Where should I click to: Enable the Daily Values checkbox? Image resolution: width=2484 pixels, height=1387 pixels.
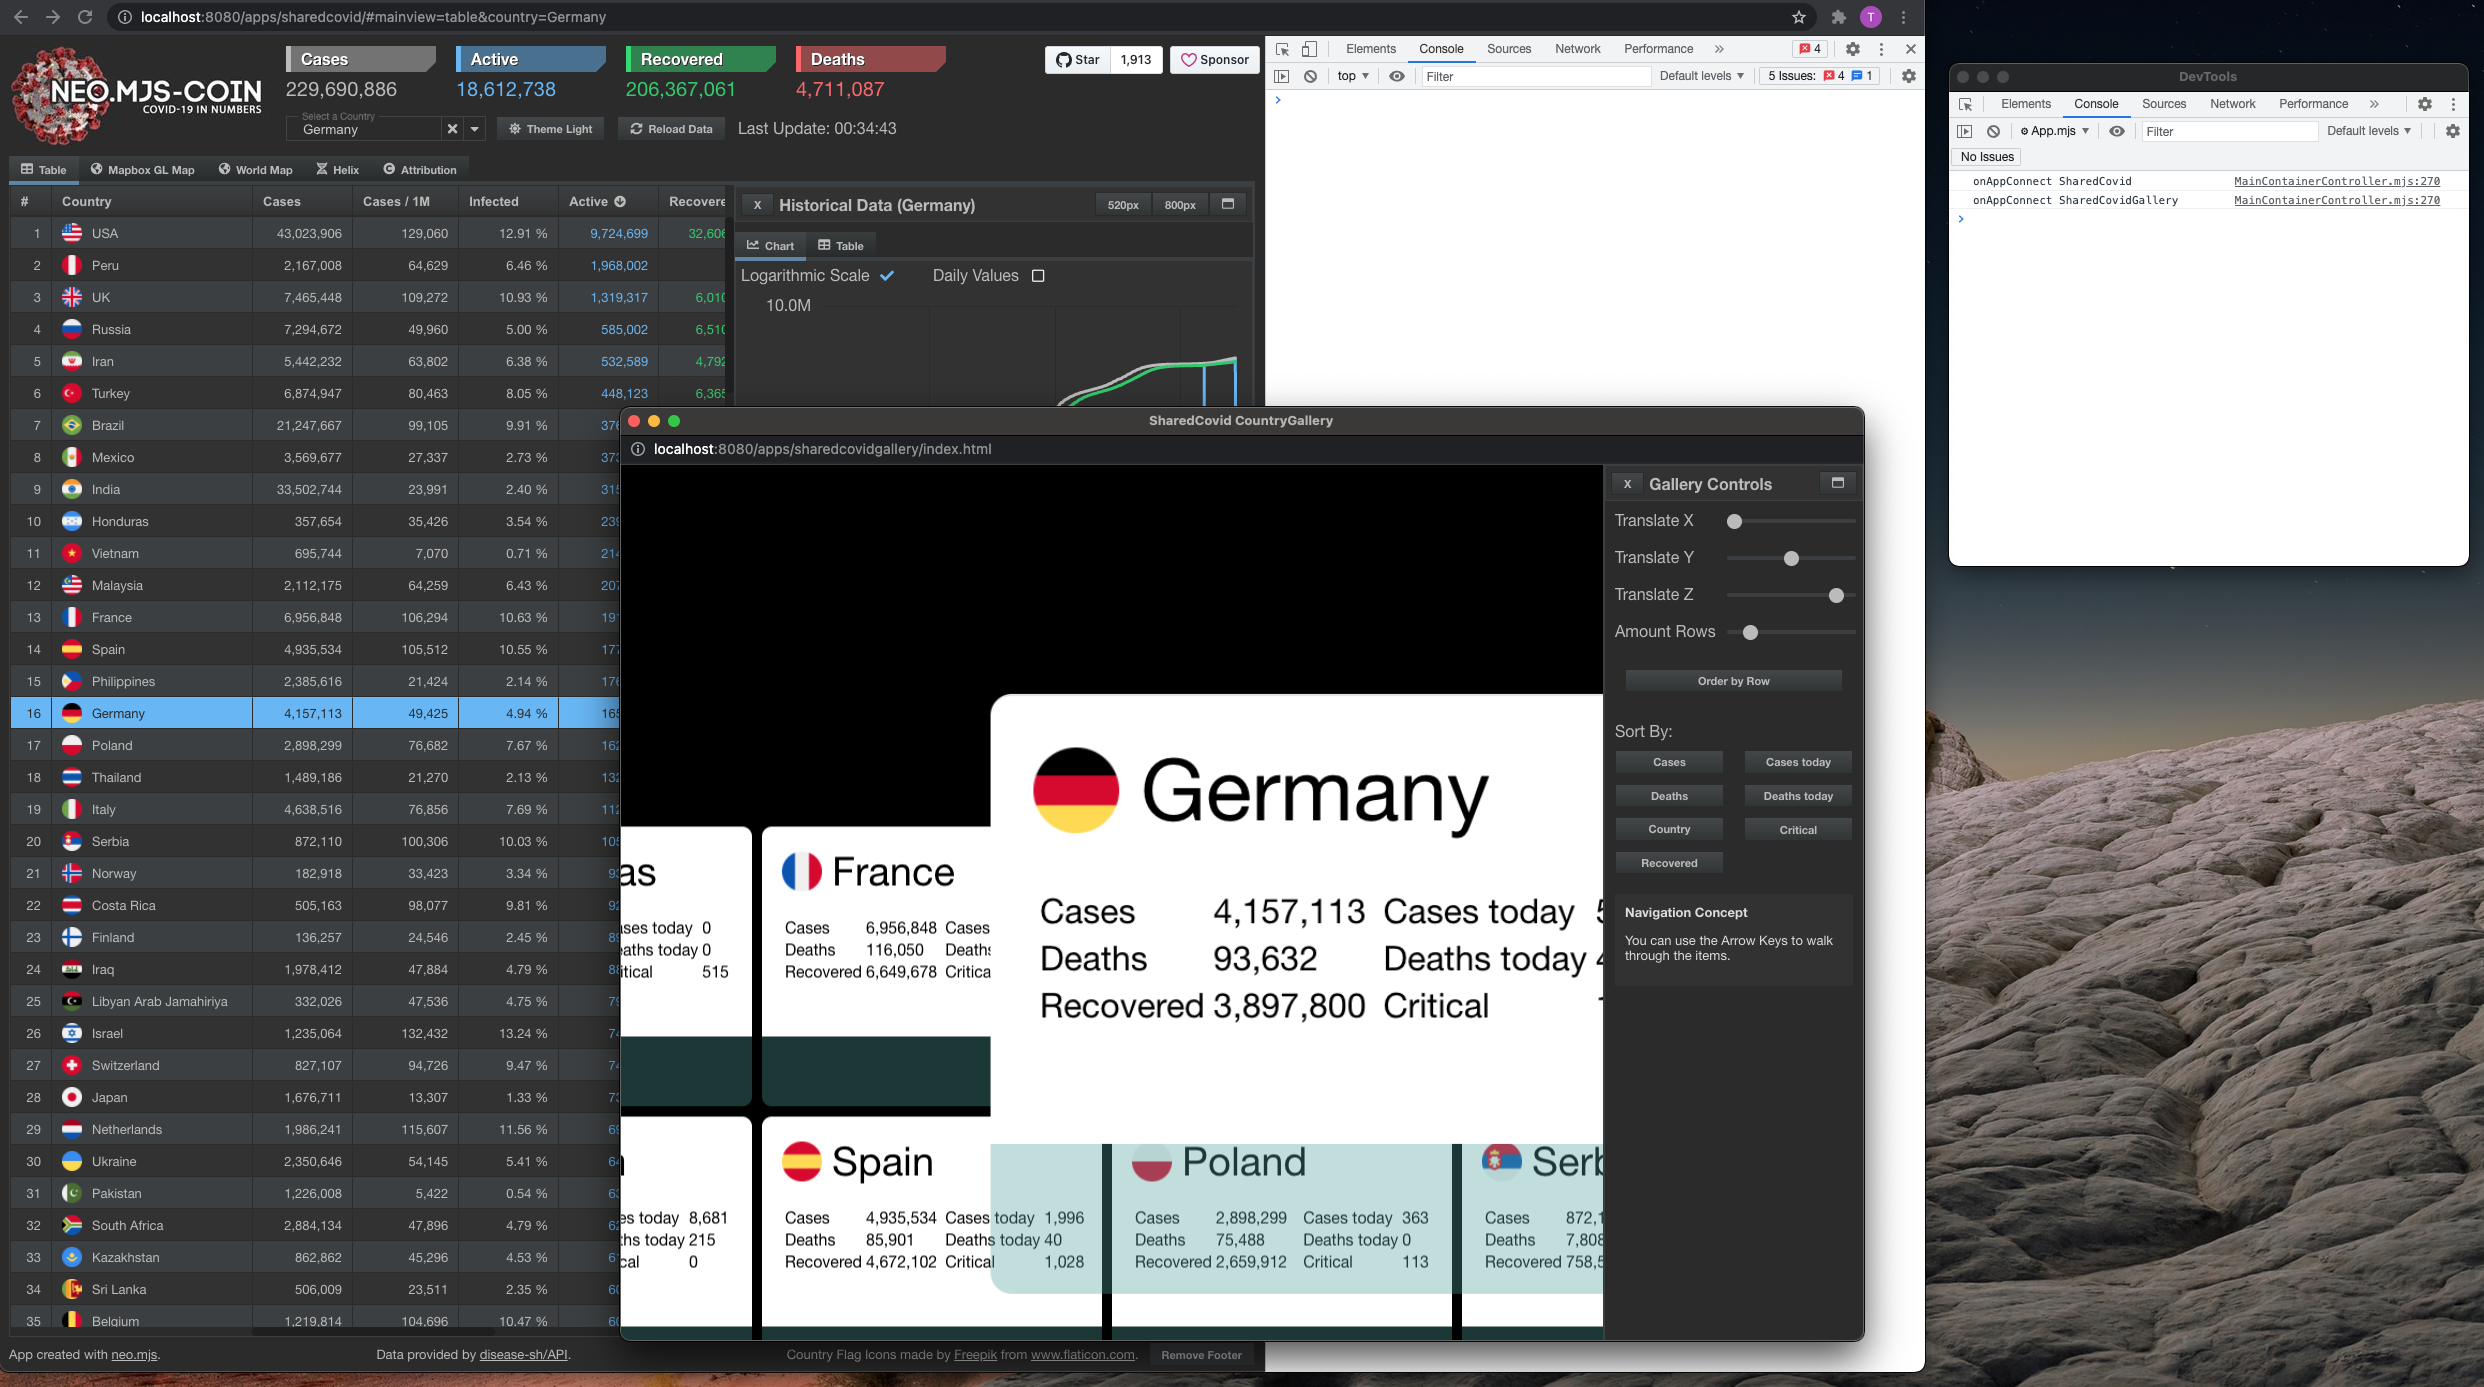(1038, 275)
